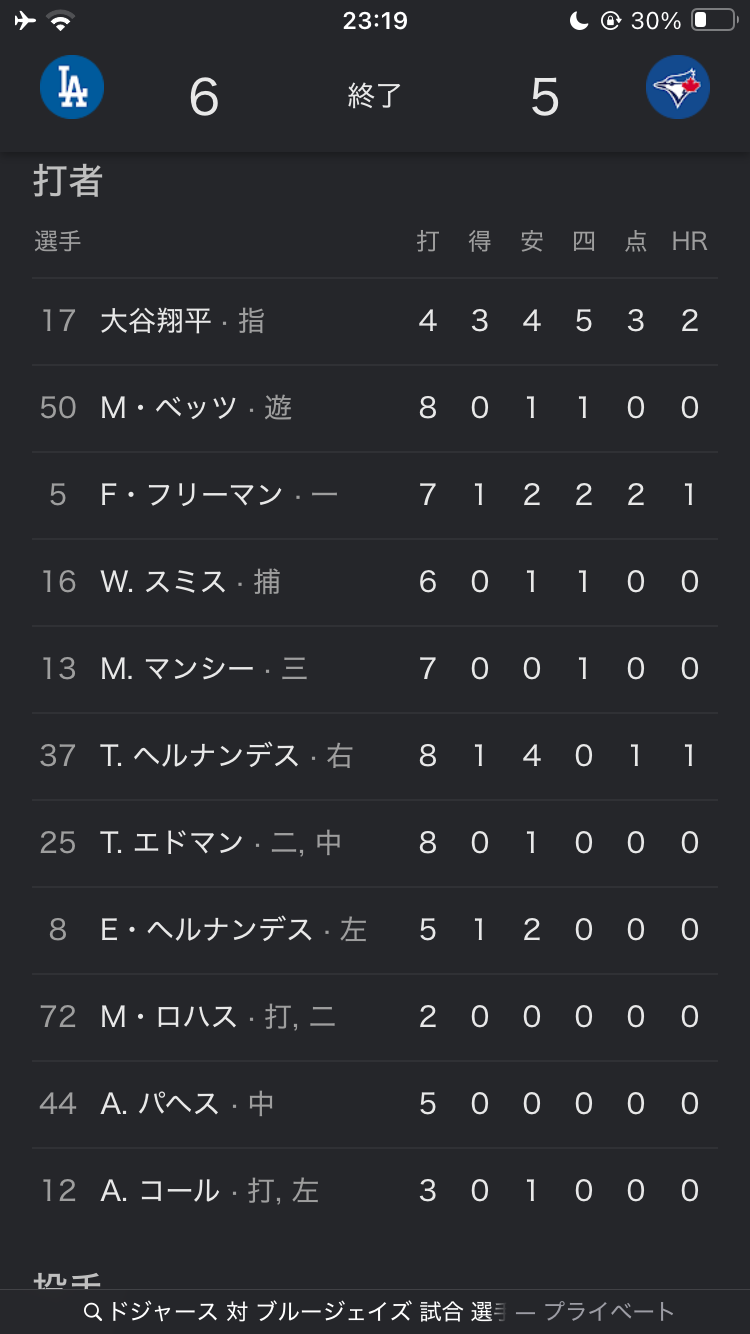Tap T. エドマン player name
Viewport: 750px width, 1334px height.
tap(172, 843)
